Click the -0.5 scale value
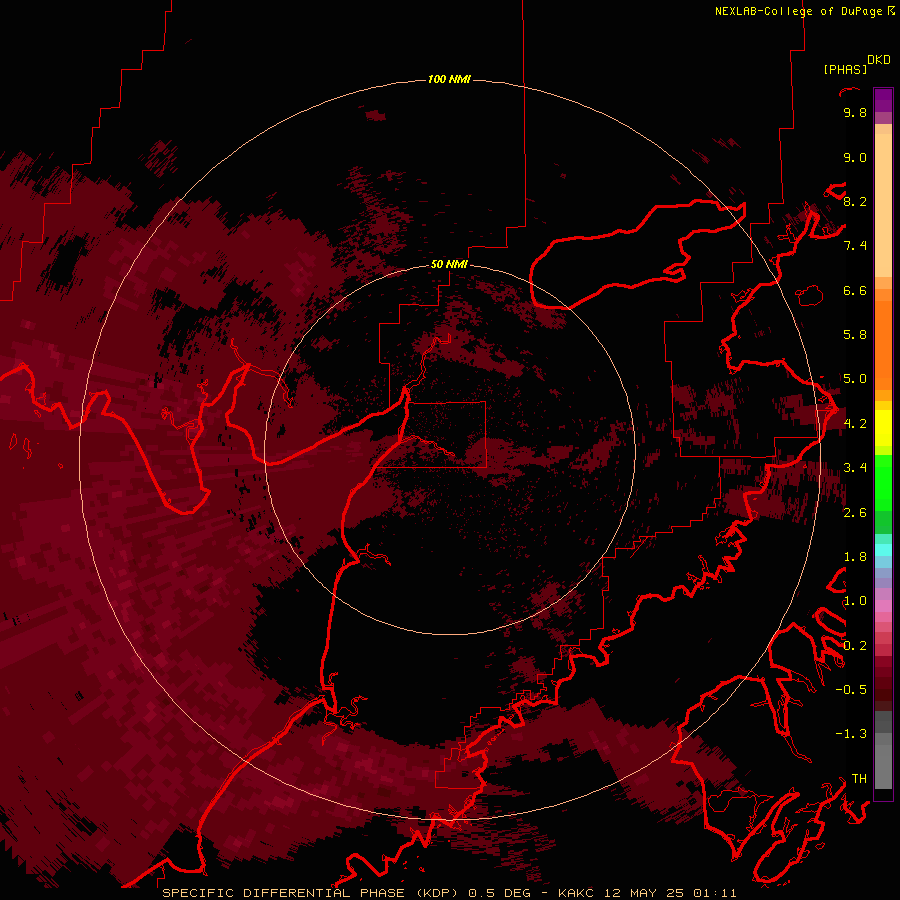The height and width of the screenshot is (900, 900). tap(851, 690)
